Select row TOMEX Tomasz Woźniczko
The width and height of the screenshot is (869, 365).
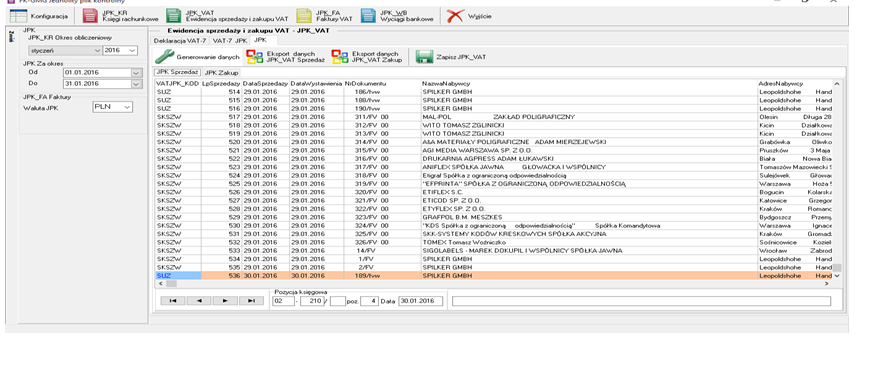(x=494, y=242)
